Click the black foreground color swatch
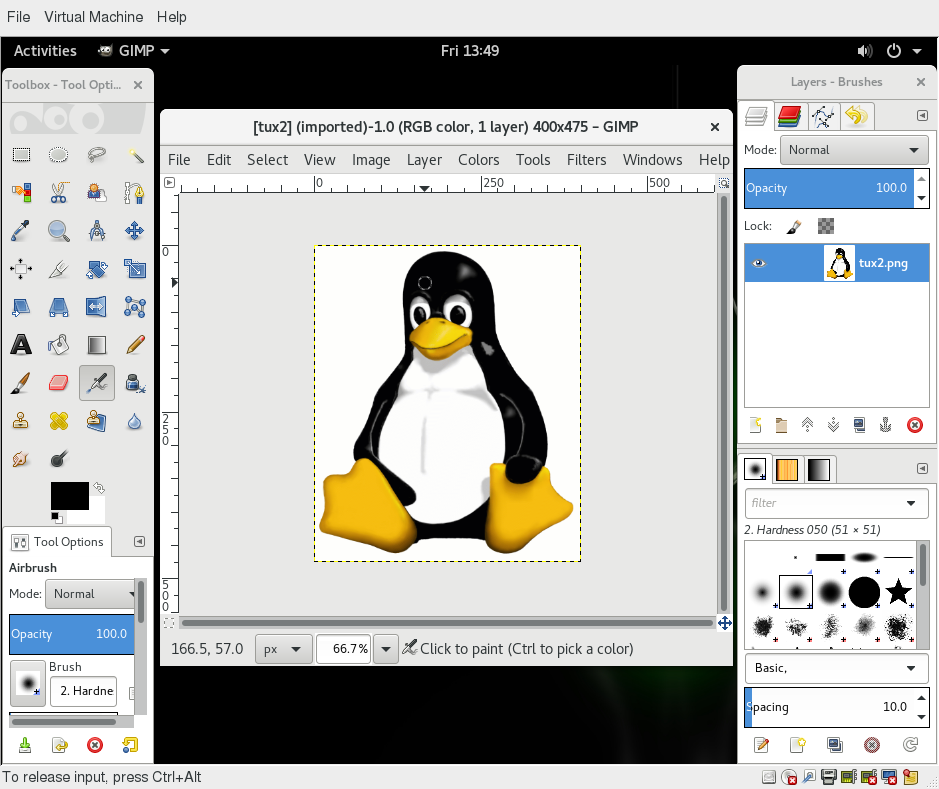The image size is (939, 789). [69, 496]
